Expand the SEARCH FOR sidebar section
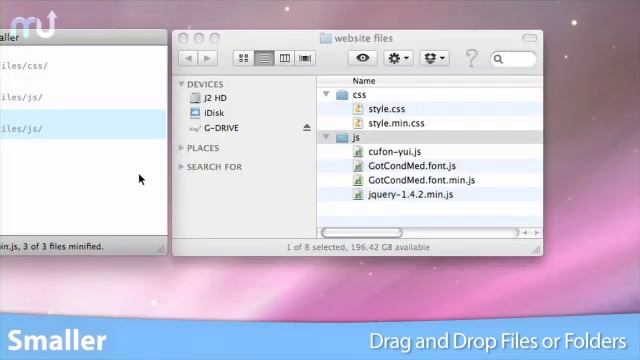This screenshot has width=640, height=360. pyautogui.click(x=181, y=167)
